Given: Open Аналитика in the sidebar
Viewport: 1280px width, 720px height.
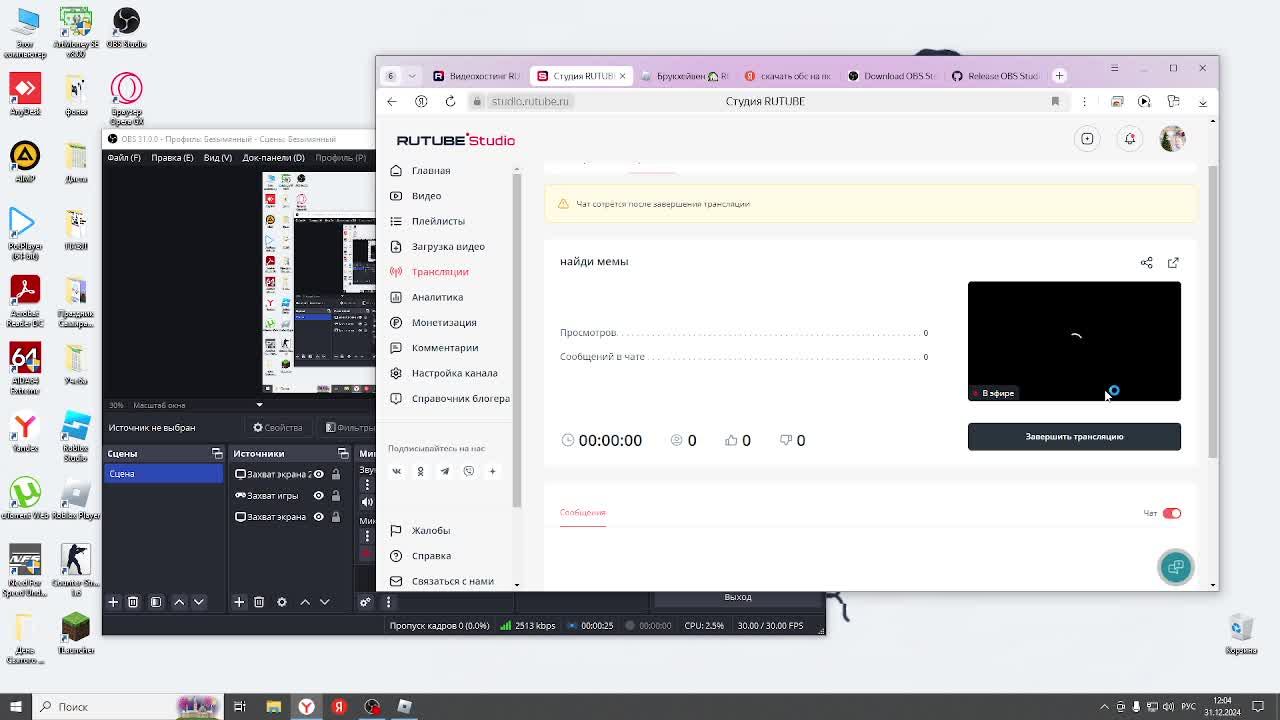Looking at the screenshot, I should [437, 297].
